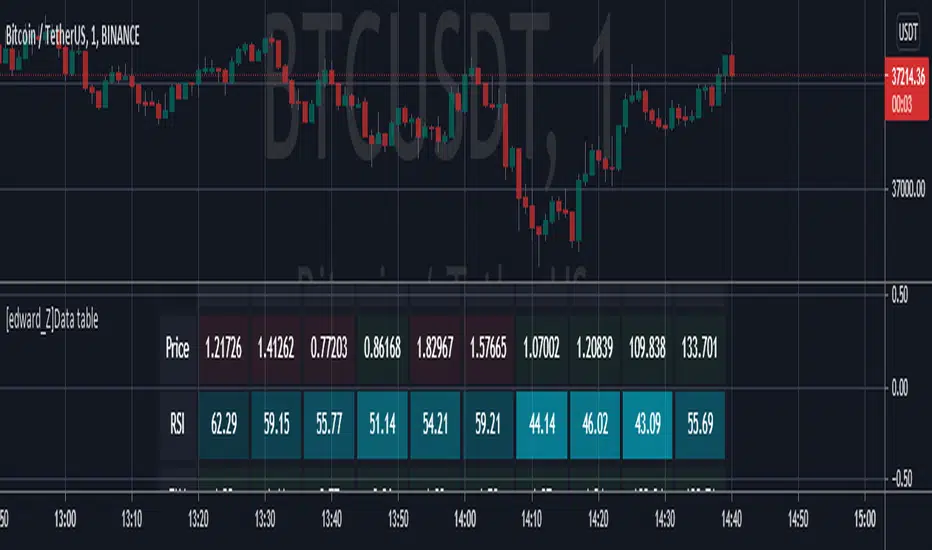932x550 pixels.
Task: Click the 13:20 time axis label
Action: coord(198,520)
